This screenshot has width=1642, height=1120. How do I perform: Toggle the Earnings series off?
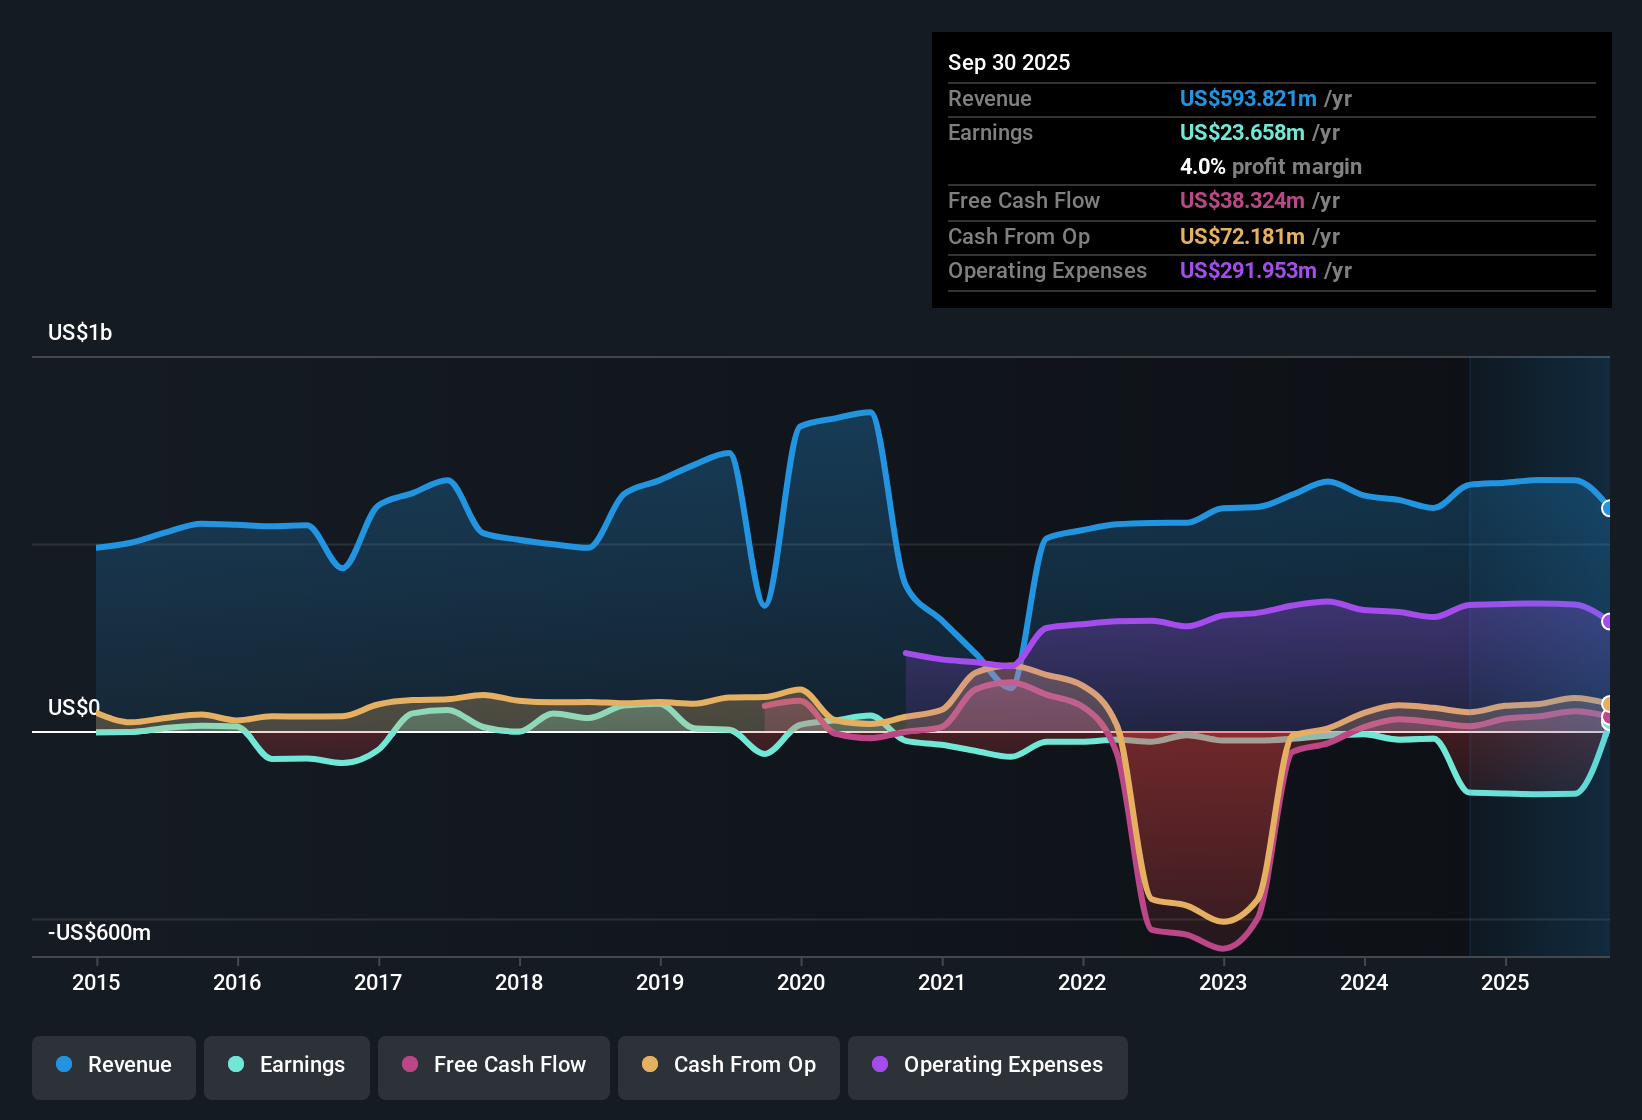287,1065
